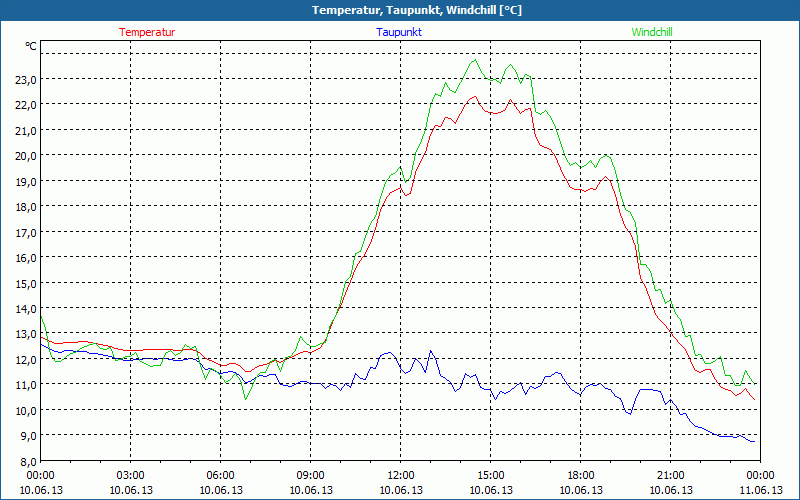
Task: Click the 03:00 time axis label
Action: click(131, 476)
